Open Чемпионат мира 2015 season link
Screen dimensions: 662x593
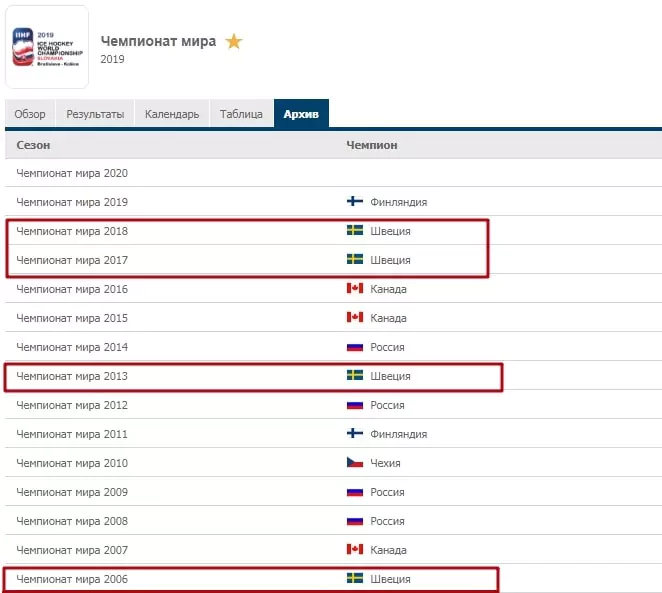[x=72, y=318]
